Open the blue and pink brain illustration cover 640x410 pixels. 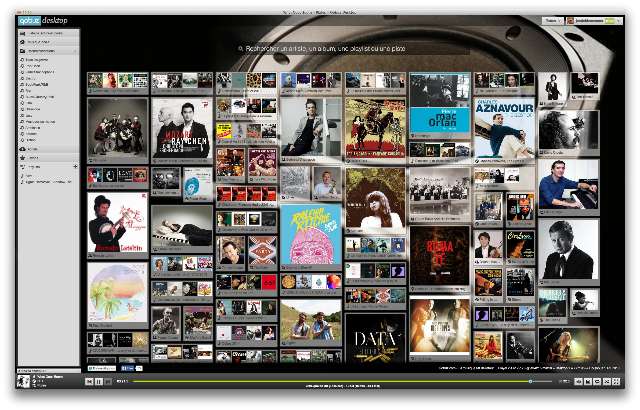(311, 235)
